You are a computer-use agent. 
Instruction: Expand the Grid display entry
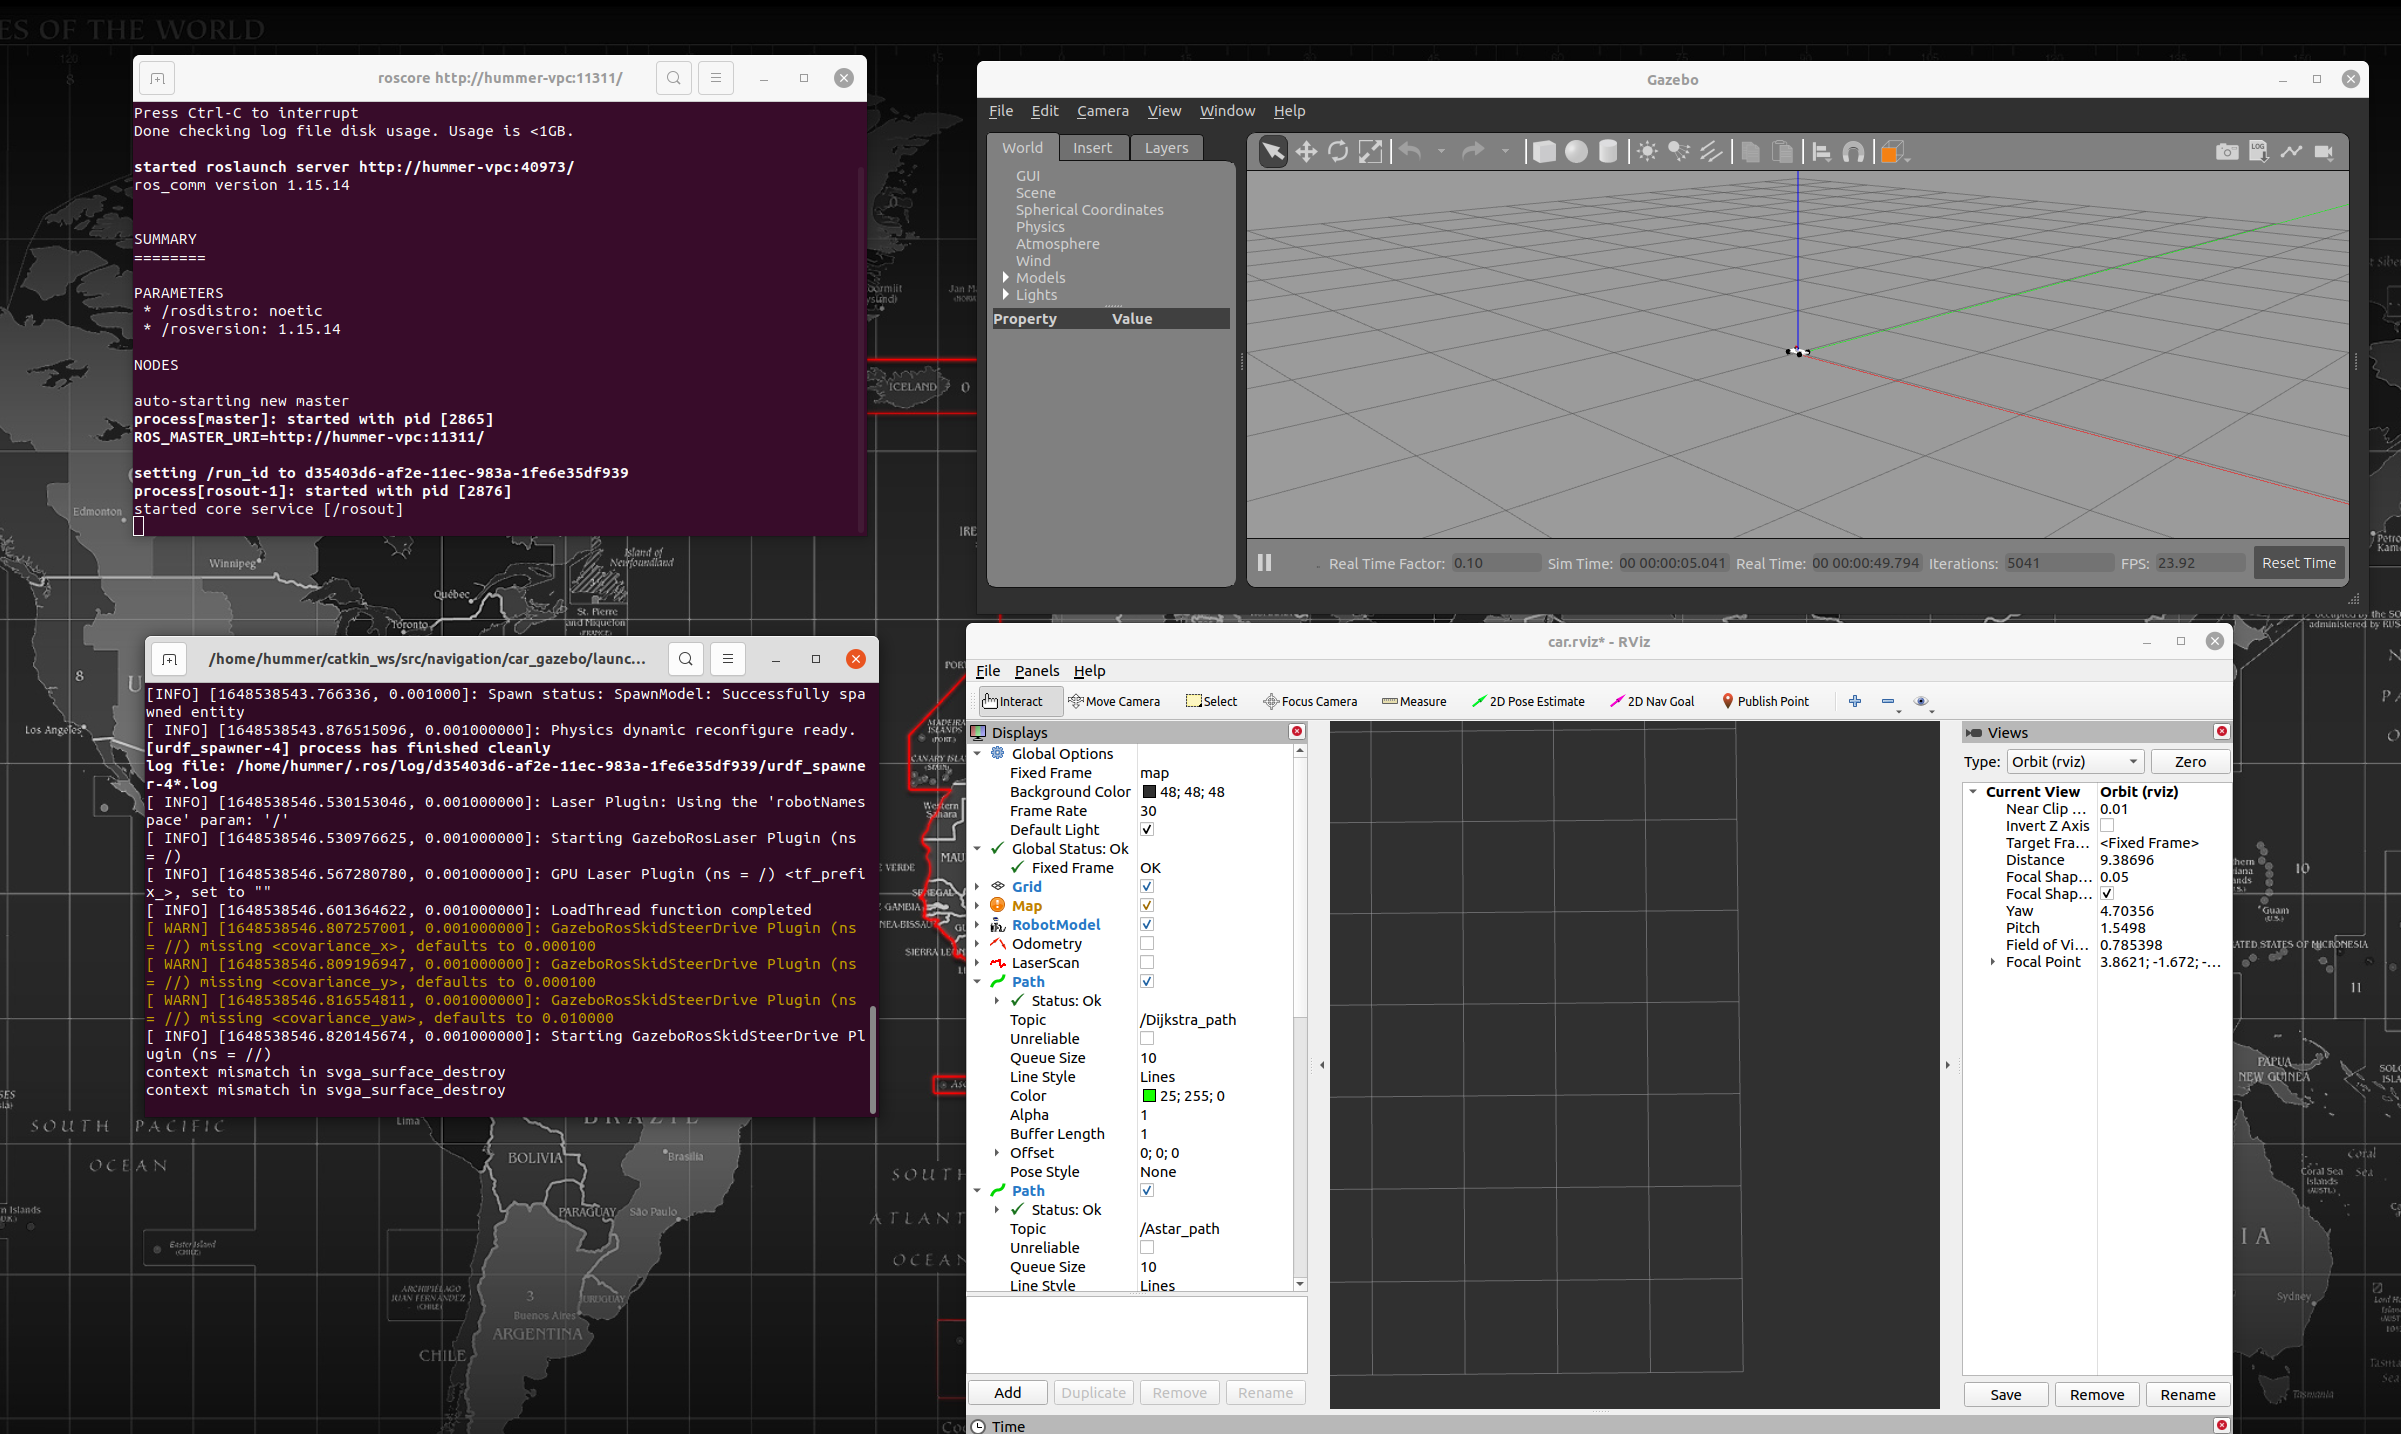977,887
